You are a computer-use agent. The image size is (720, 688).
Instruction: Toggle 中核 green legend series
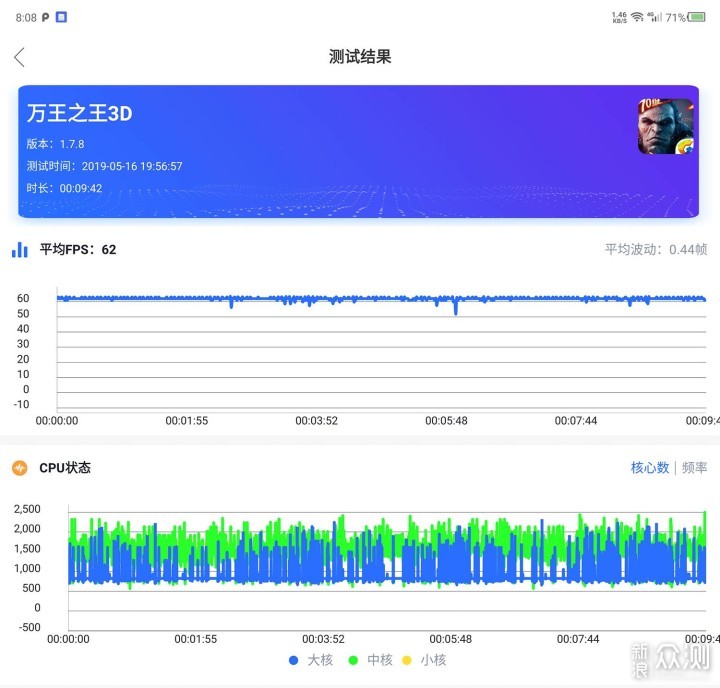tap(371, 660)
